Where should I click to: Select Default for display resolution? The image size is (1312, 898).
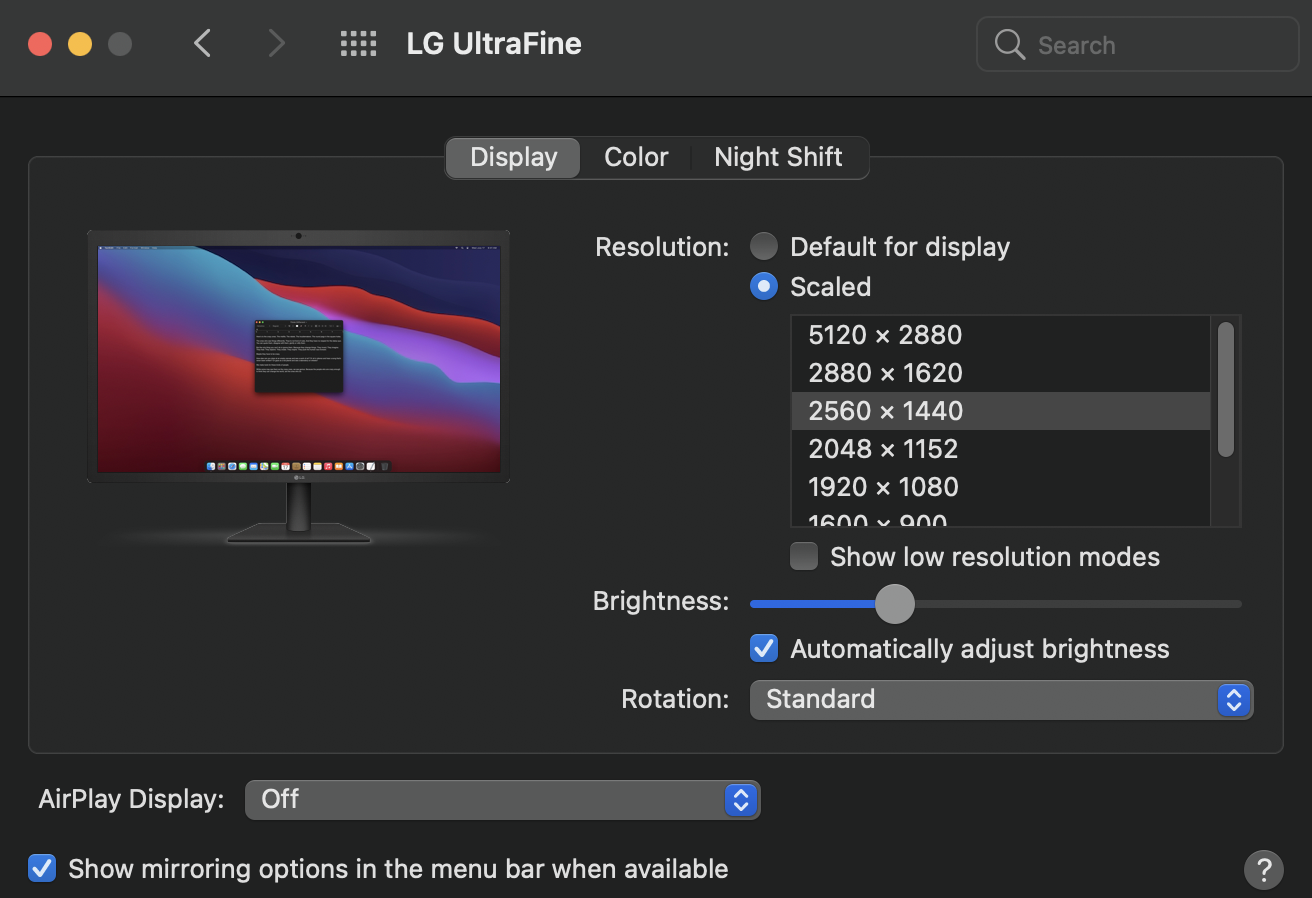pos(764,247)
